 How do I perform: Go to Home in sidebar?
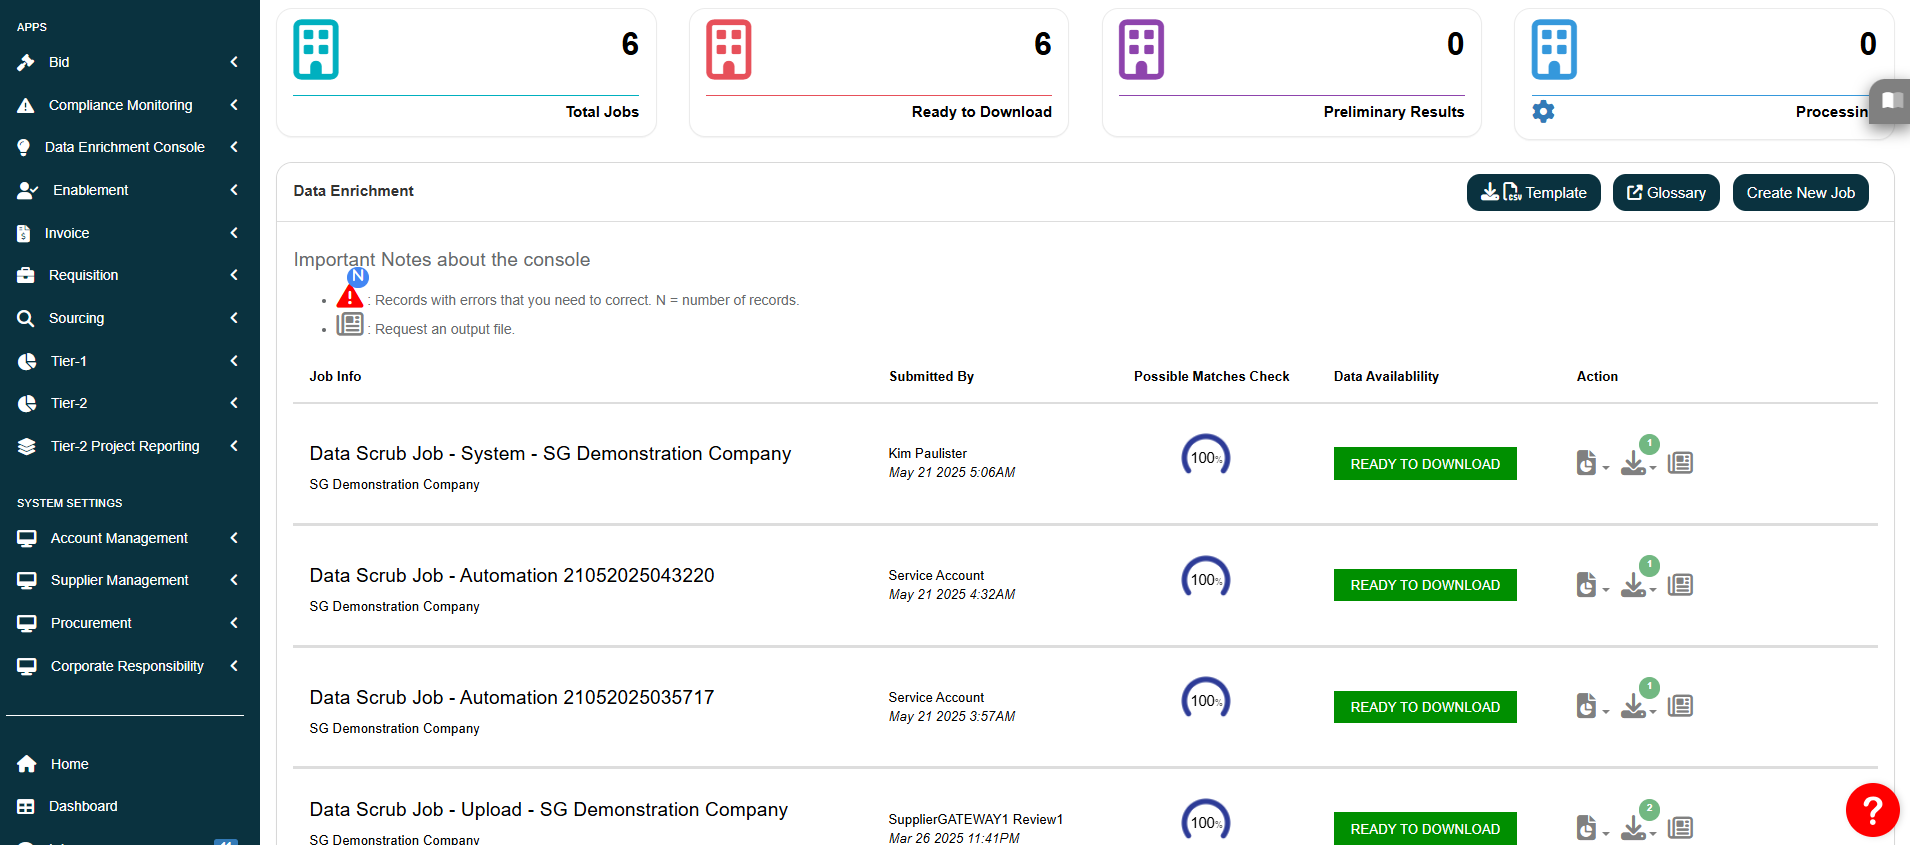click(x=69, y=764)
